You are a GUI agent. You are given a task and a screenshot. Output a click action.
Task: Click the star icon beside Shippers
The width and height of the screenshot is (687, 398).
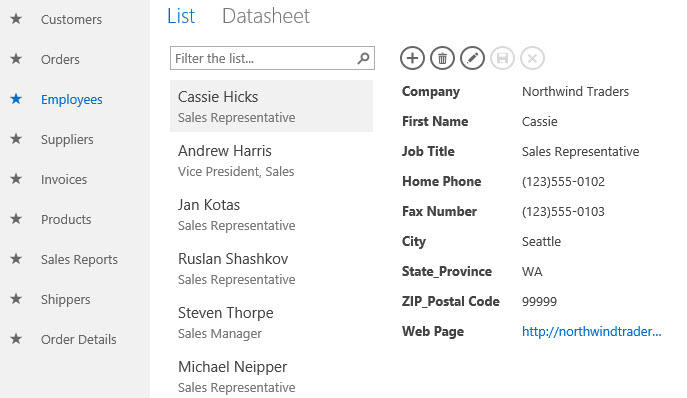coord(16,299)
